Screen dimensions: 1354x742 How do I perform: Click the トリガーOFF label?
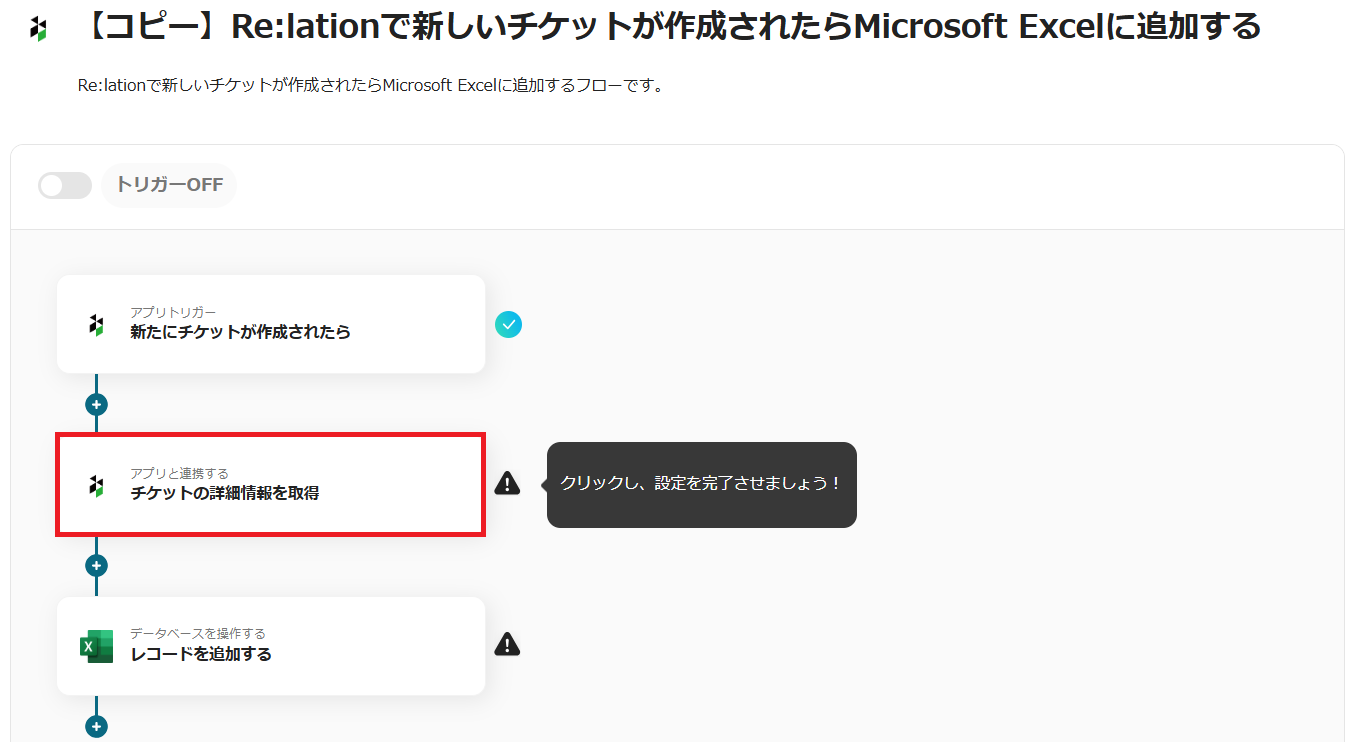(169, 185)
